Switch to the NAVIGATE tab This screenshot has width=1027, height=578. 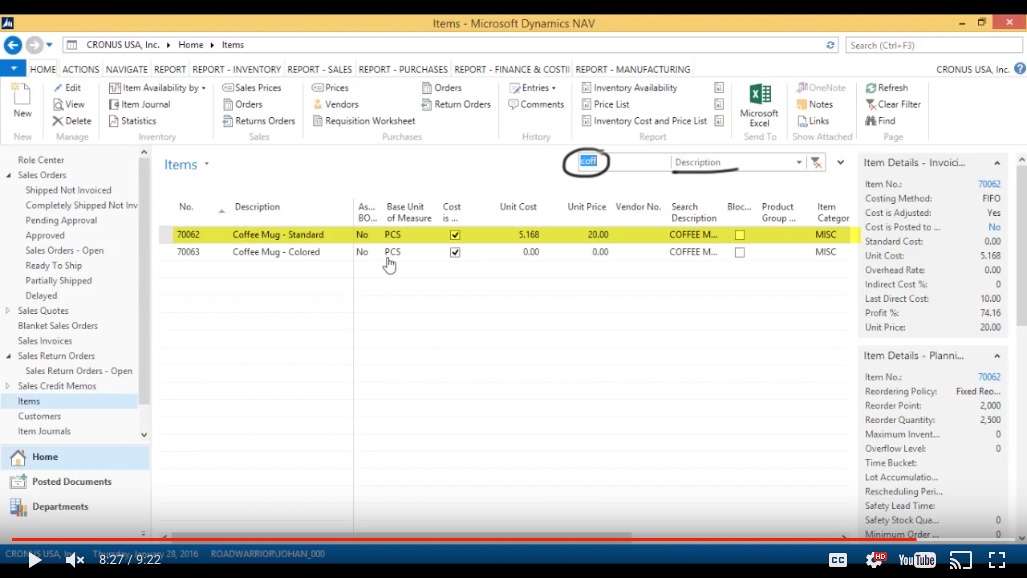(x=126, y=69)
